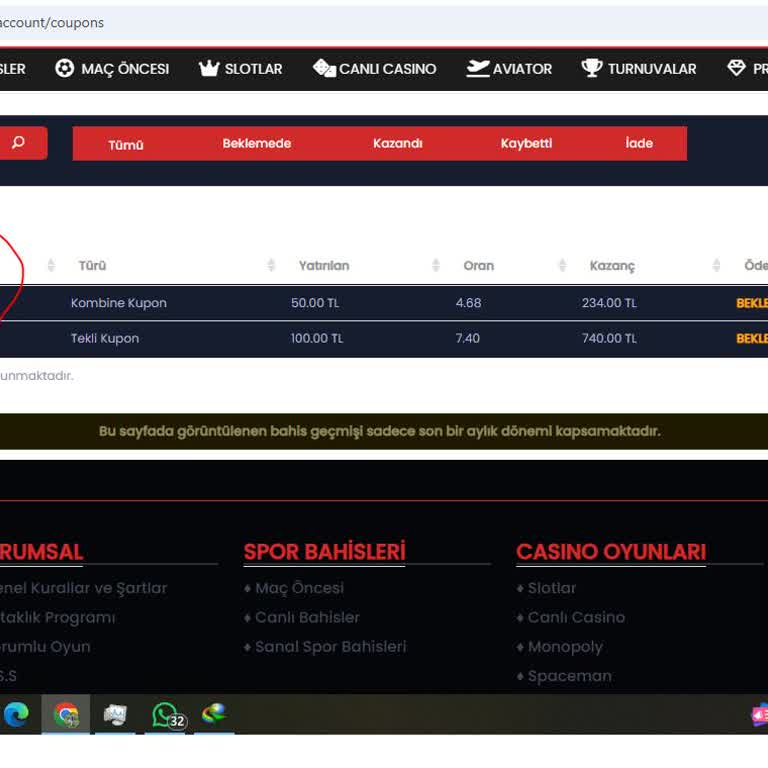768x768 pixels.
Task: Click the CASINO OYUNLARI footer heading
Action: tap(611, 552)
